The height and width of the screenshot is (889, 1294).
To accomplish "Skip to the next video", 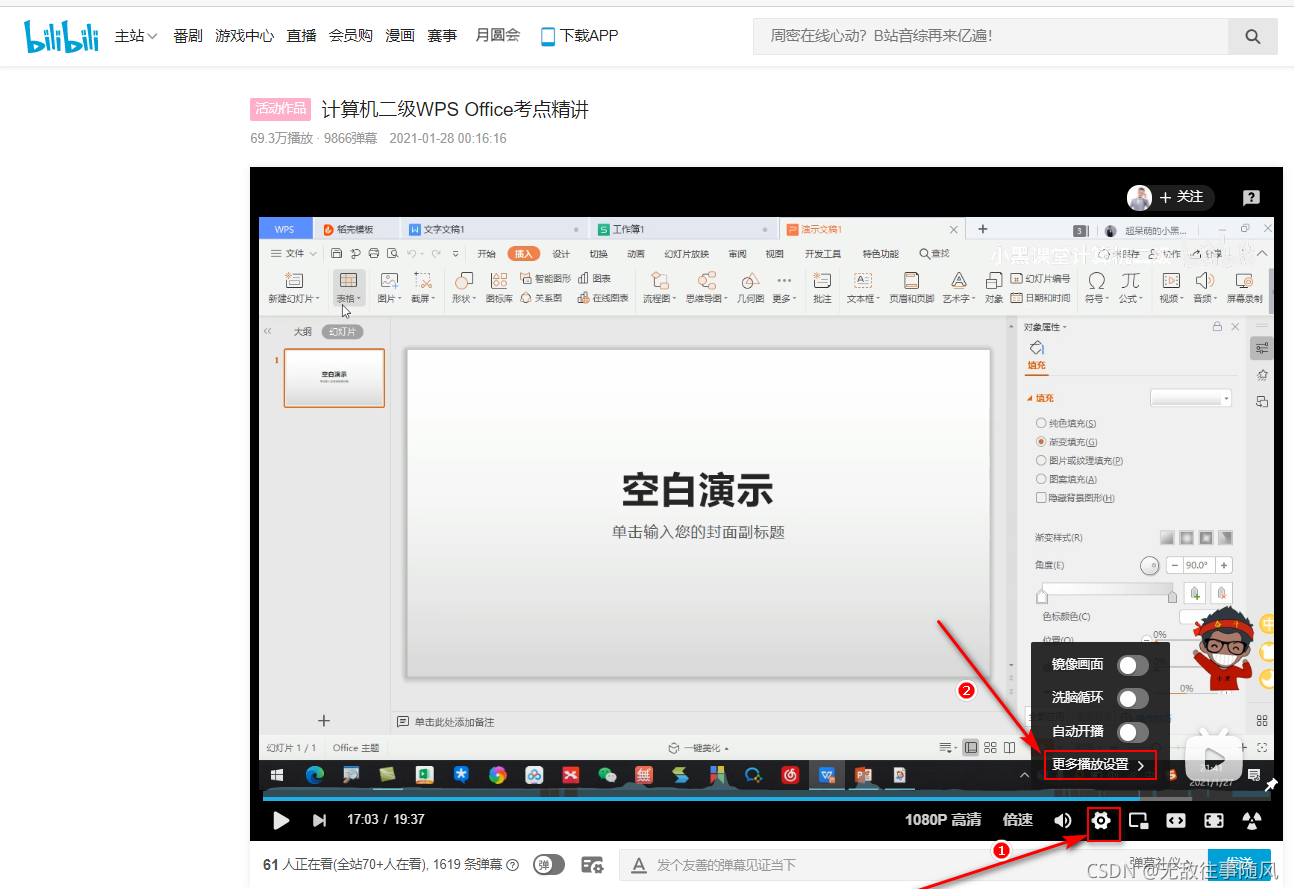I will point(319,820).
